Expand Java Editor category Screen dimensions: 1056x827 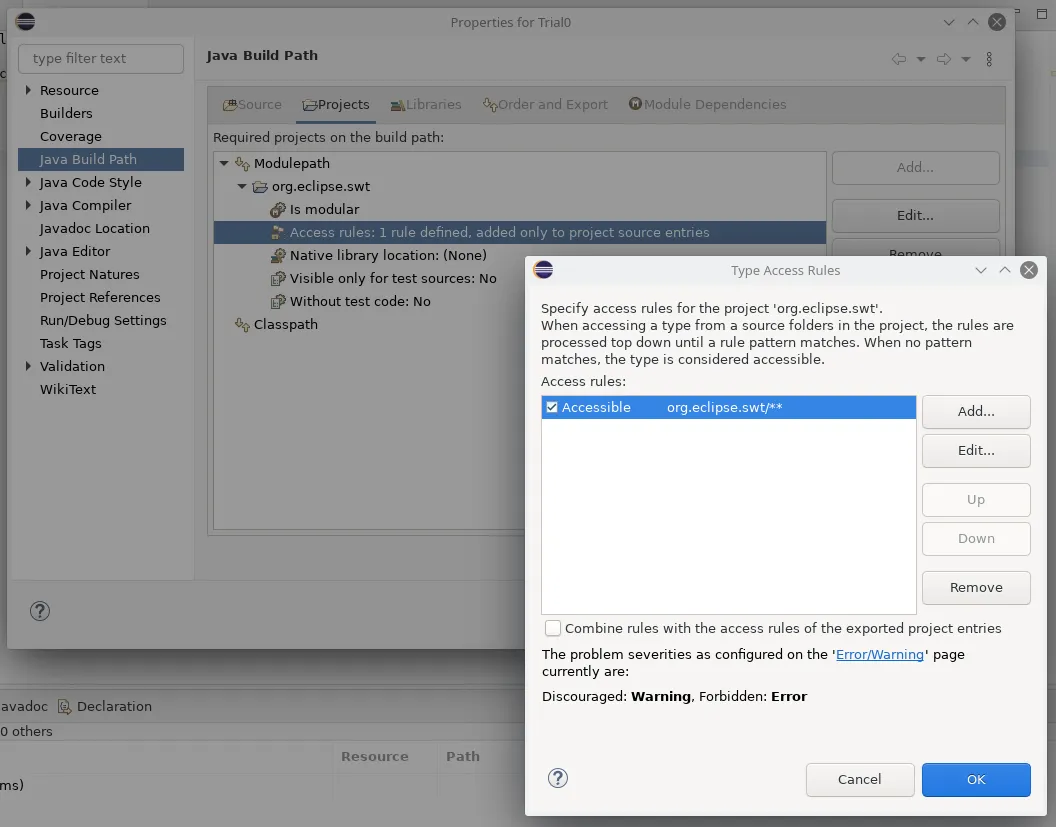click(28, 251)
